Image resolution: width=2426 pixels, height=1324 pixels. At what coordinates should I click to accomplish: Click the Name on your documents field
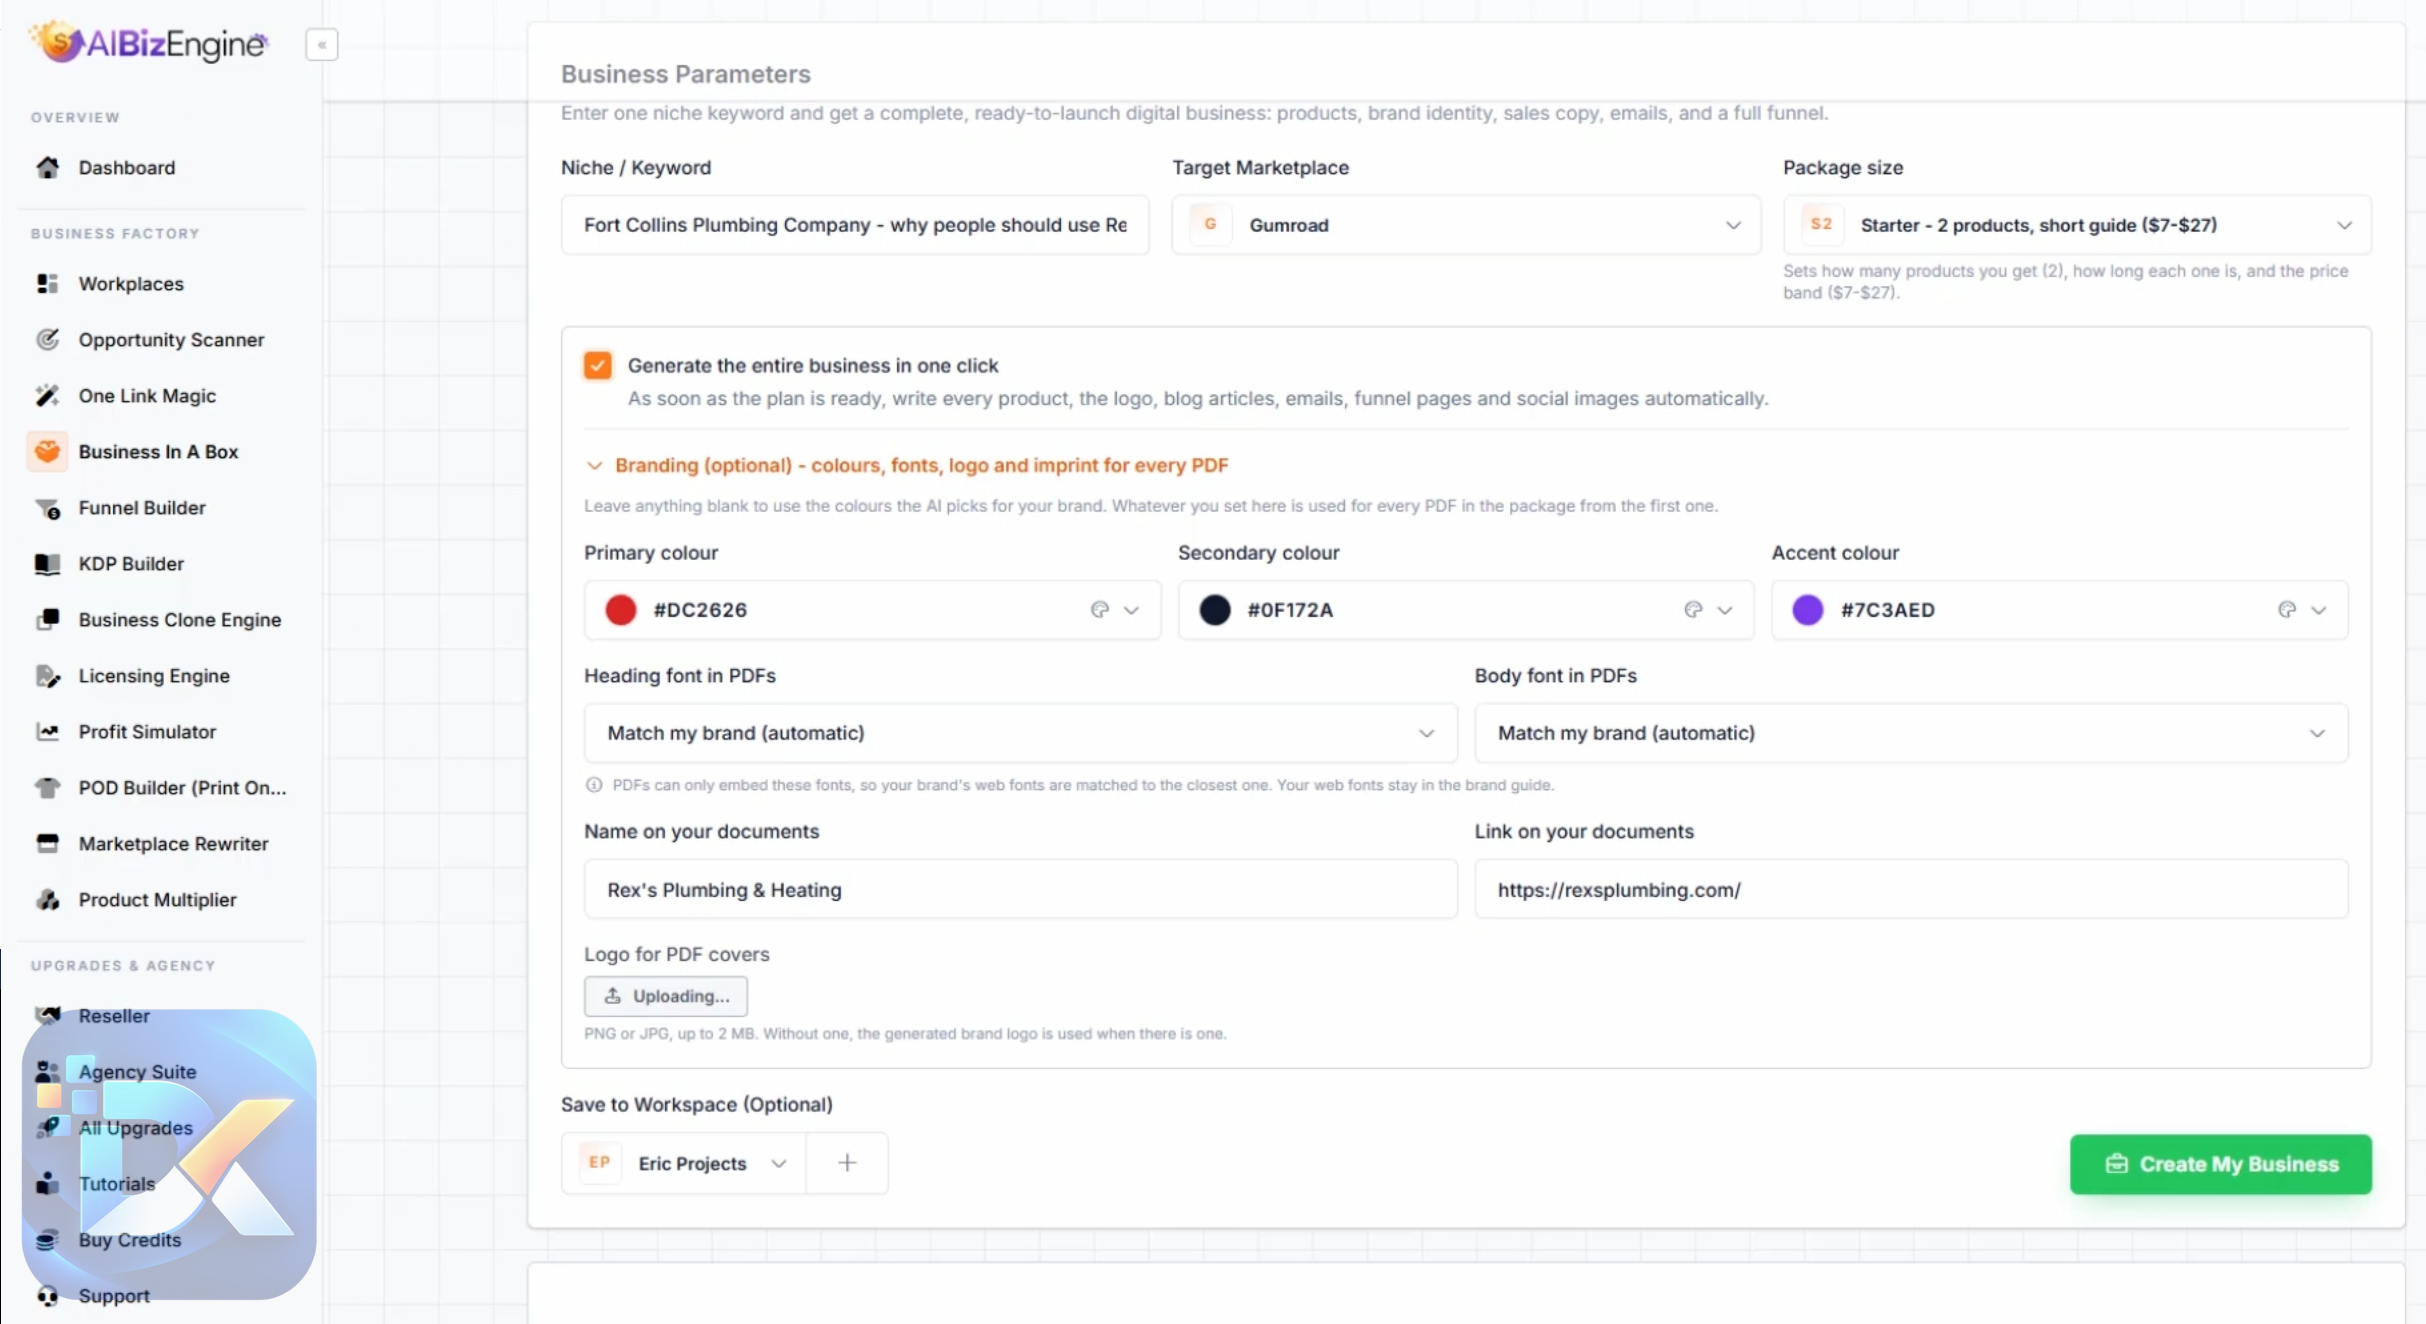coord(1020,889)
